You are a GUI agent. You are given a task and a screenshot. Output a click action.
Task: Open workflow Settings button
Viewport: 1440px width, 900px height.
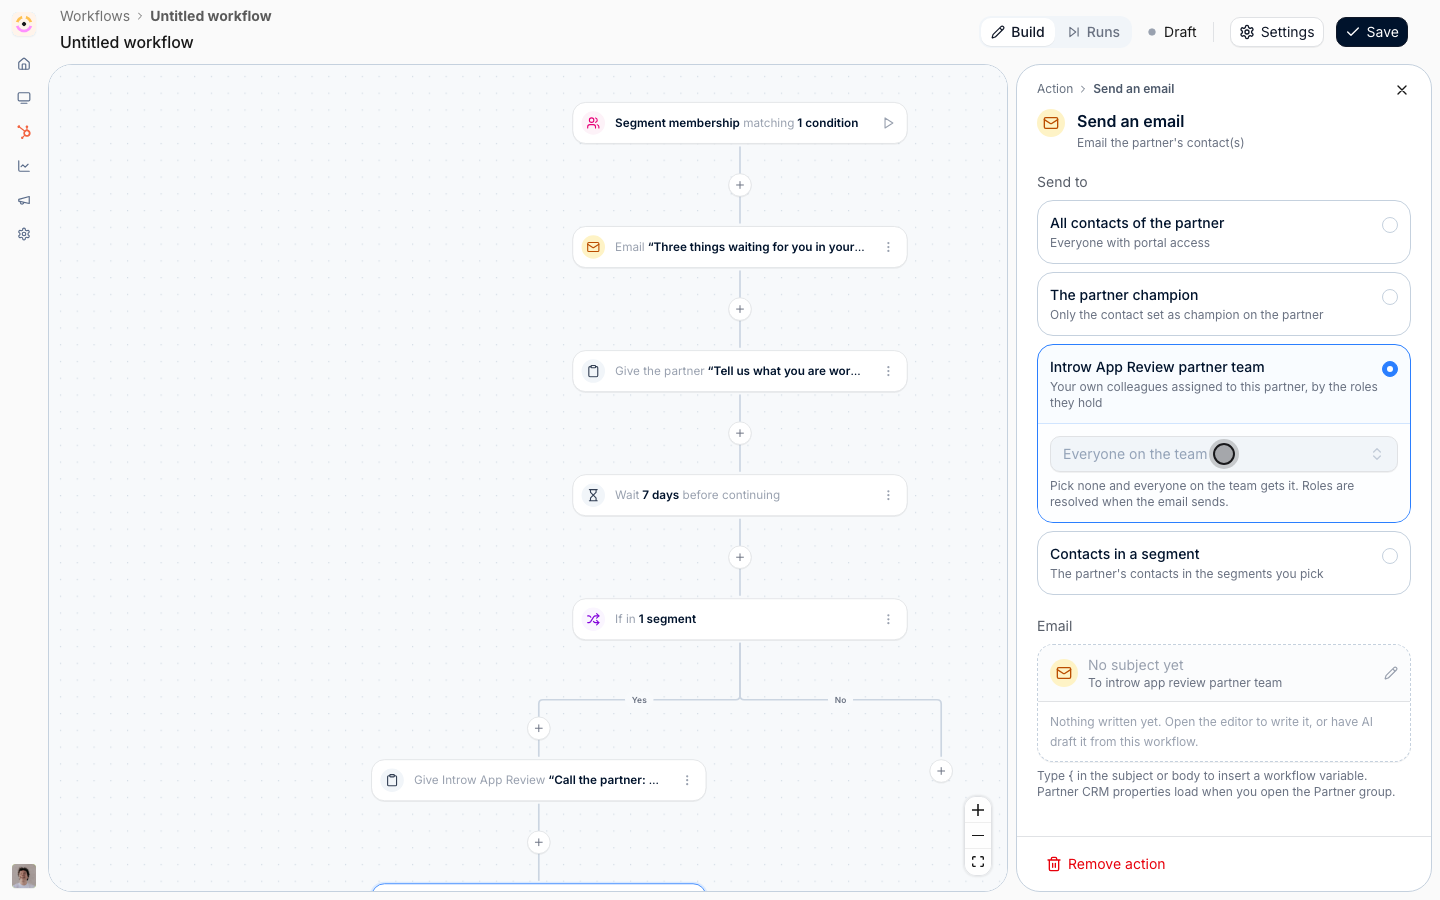coord(1277,32)
